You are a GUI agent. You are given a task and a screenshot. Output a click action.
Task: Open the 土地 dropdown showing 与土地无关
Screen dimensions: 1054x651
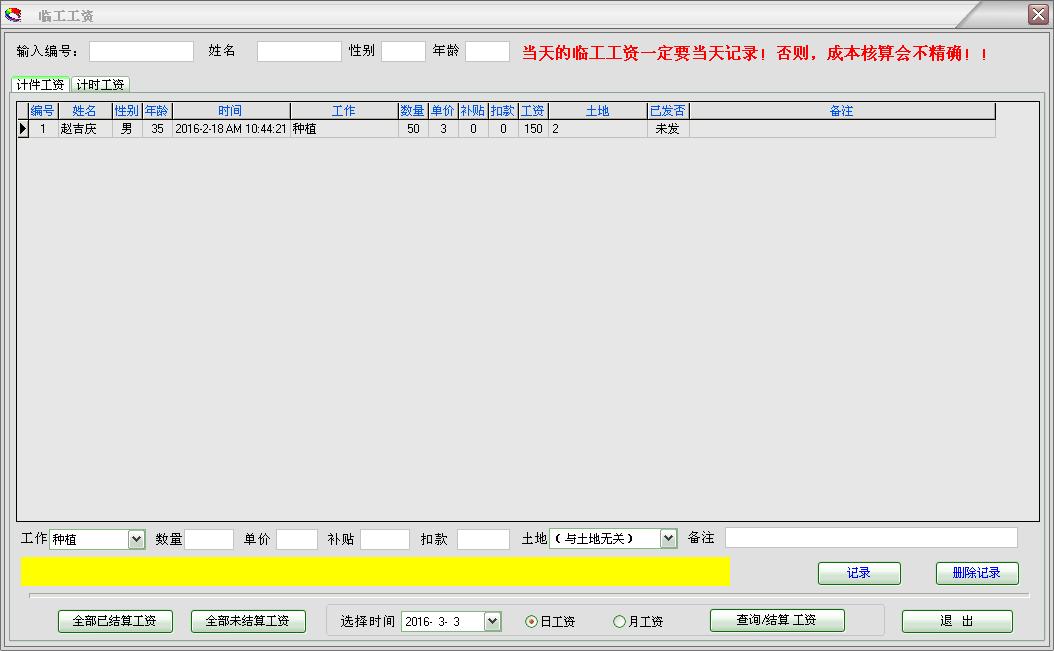[667, 538]
